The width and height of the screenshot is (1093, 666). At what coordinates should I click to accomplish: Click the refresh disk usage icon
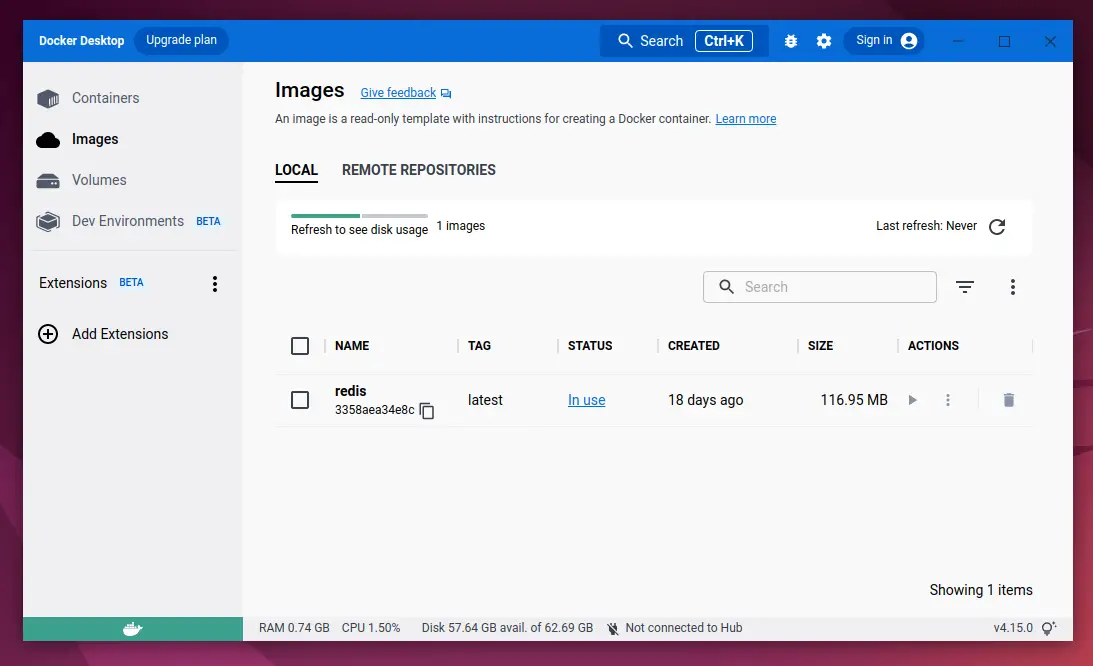pos(997,227)
